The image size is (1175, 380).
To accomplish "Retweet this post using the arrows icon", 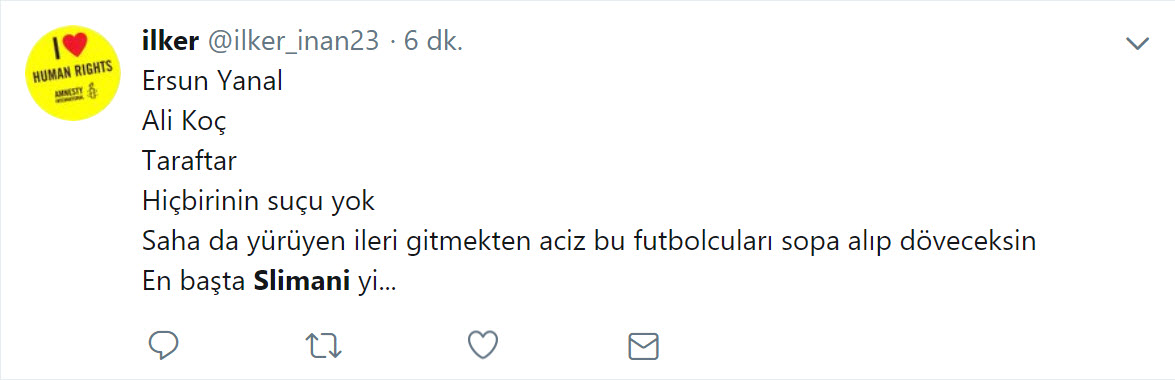I will tap(324, 346).
